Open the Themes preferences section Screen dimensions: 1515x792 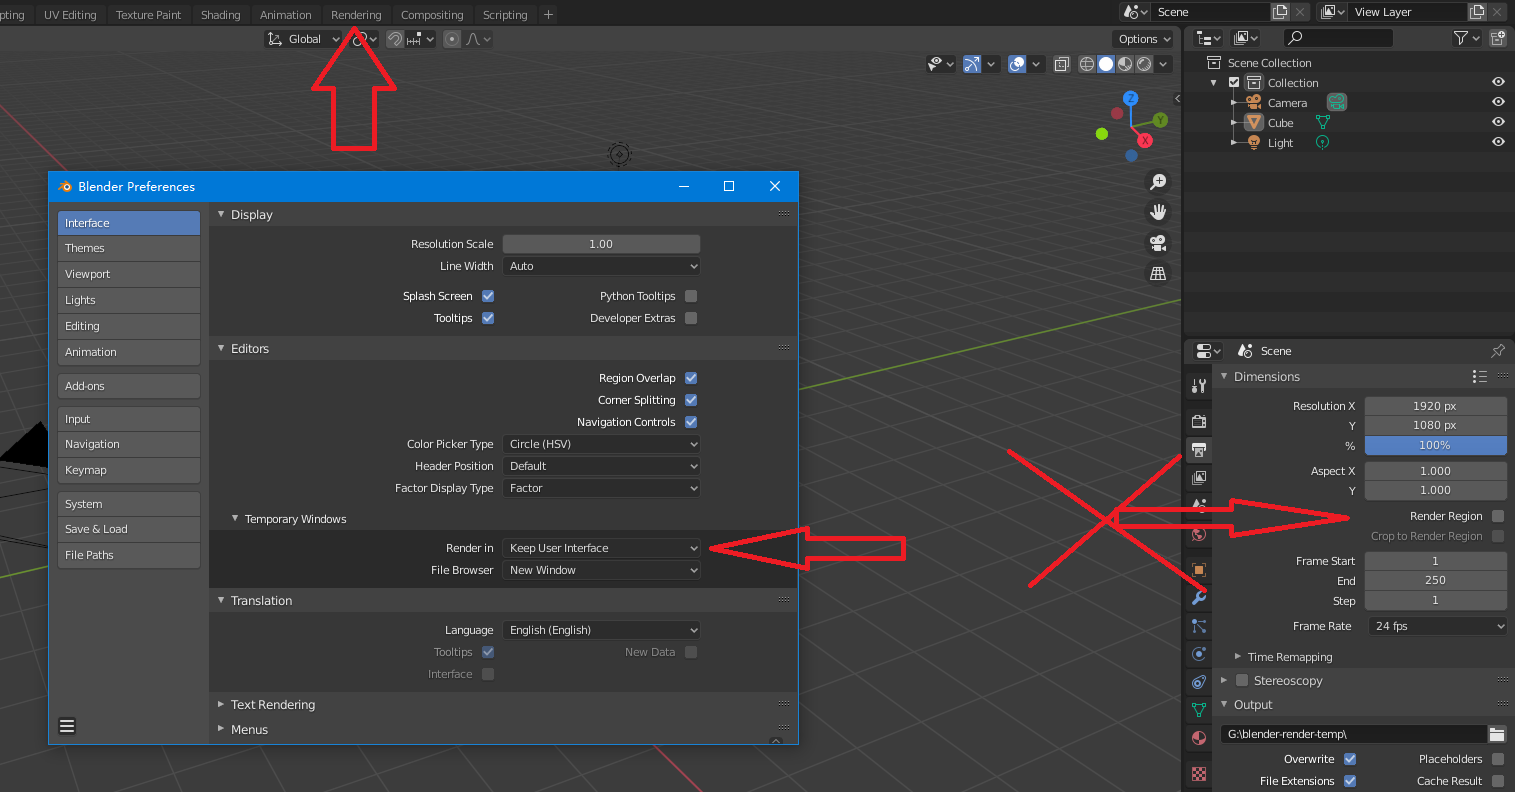(129, 248)
